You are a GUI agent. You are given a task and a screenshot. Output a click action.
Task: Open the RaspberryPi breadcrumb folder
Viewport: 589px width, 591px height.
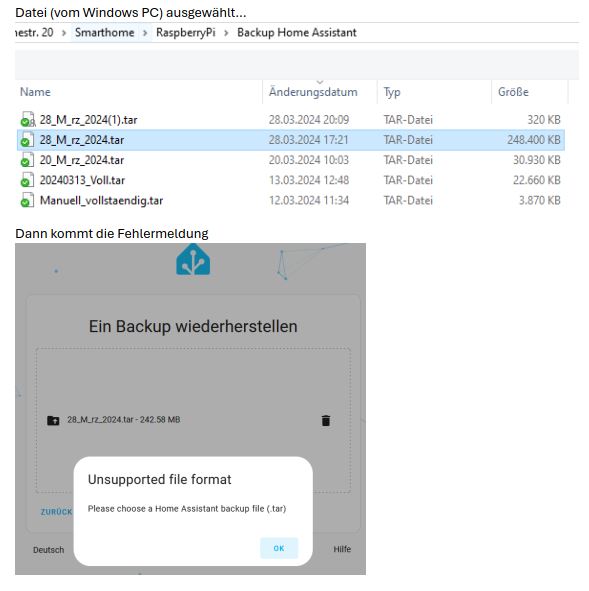[x=186, y=32]
